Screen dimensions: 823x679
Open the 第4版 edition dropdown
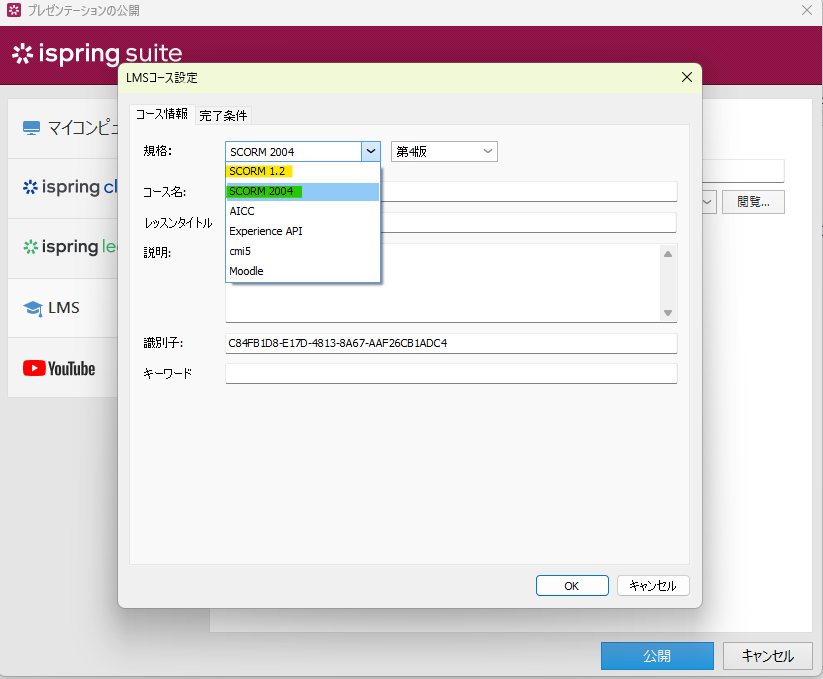[x=444, y=152]
